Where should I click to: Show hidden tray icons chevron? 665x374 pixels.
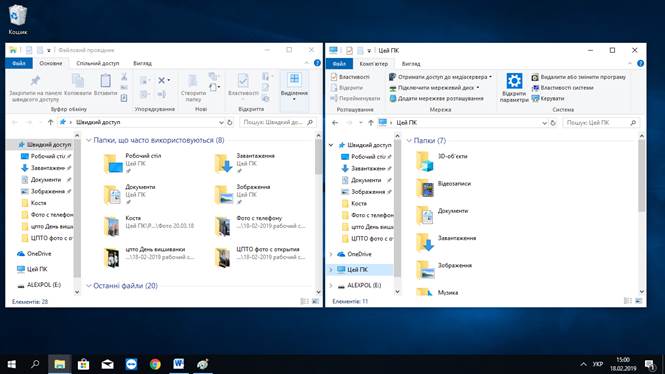coord(584,364)
